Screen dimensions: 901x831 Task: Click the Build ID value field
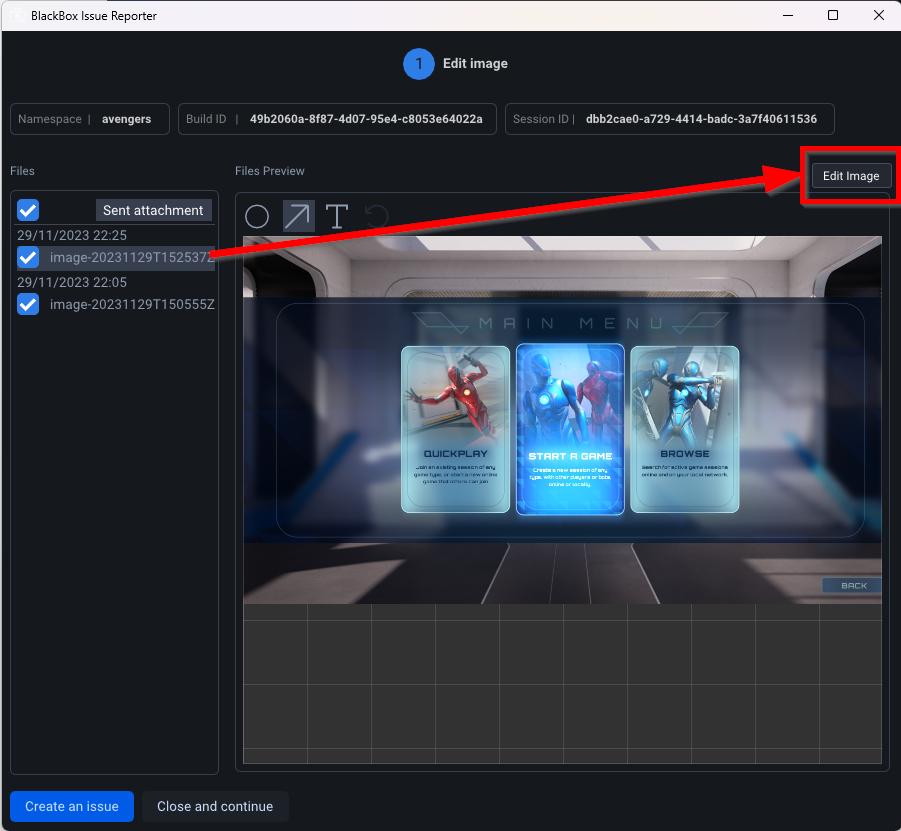coord(337,119)
